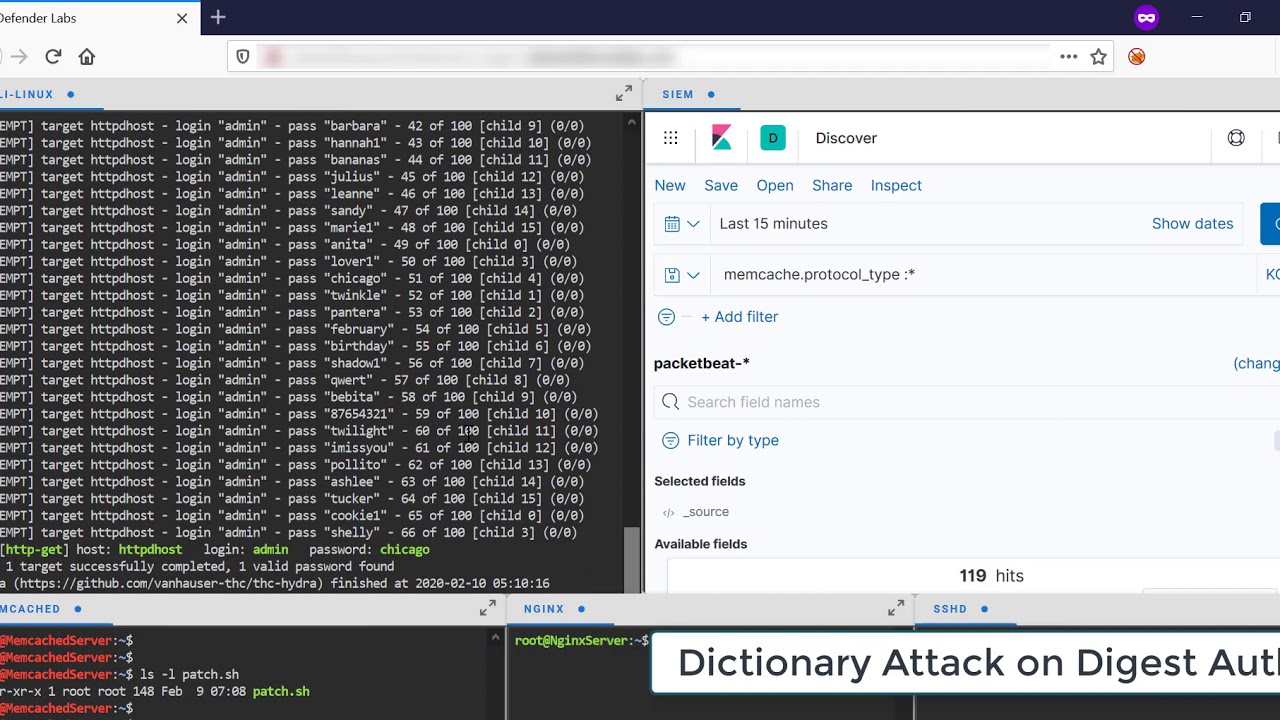Click the packetbeat-* index pattern
The height and width of the screenshot is (720, 1280).
pyautogui.click(x=701, y=364)
